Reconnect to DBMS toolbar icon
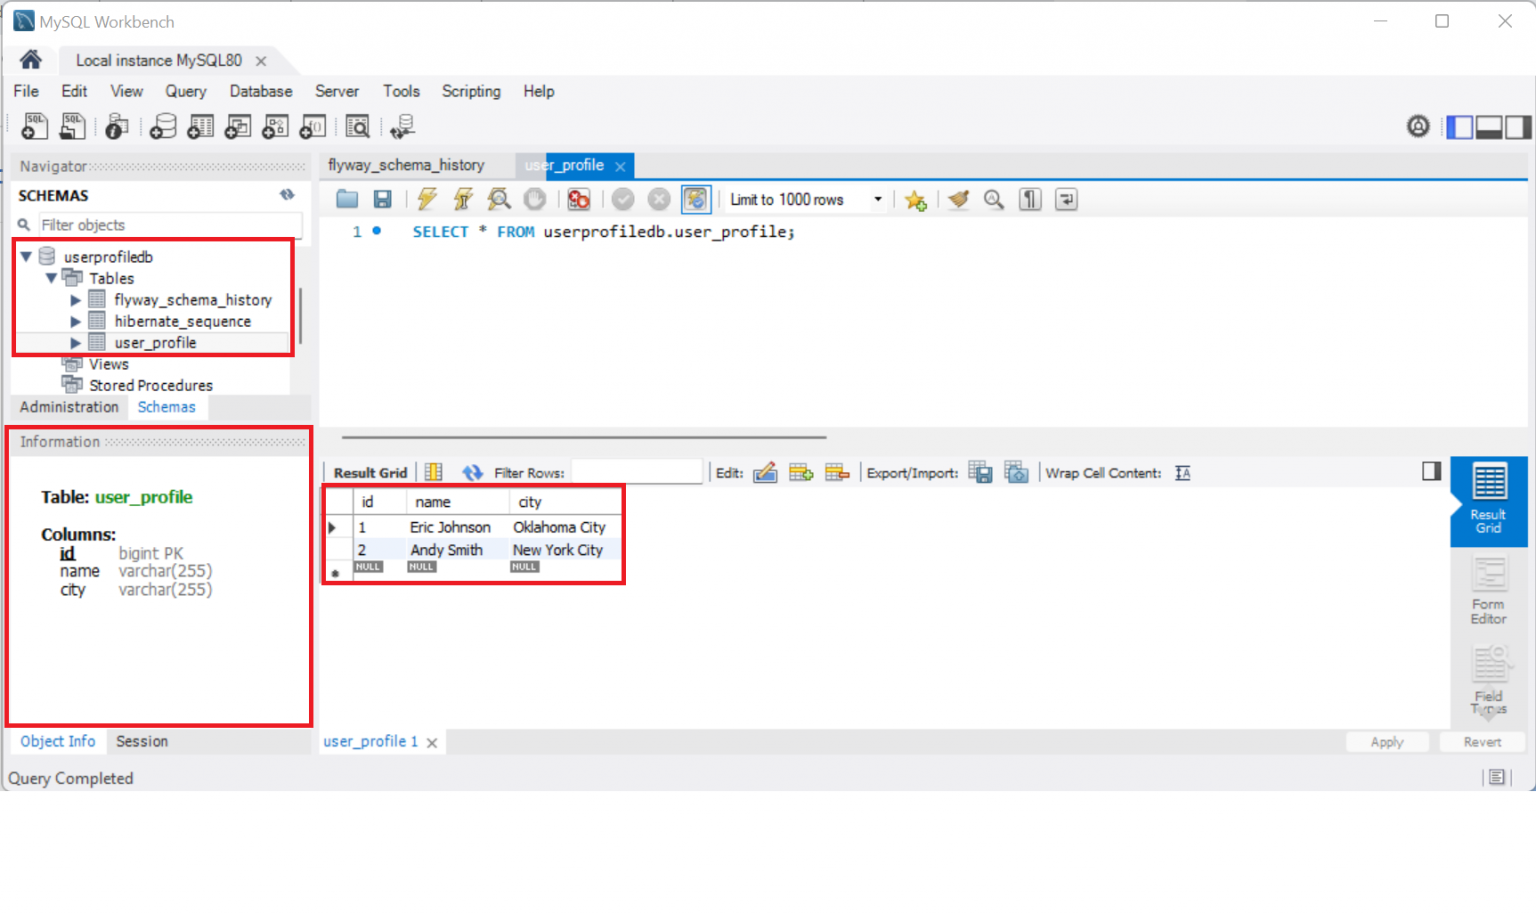 [x=402, y=126]
